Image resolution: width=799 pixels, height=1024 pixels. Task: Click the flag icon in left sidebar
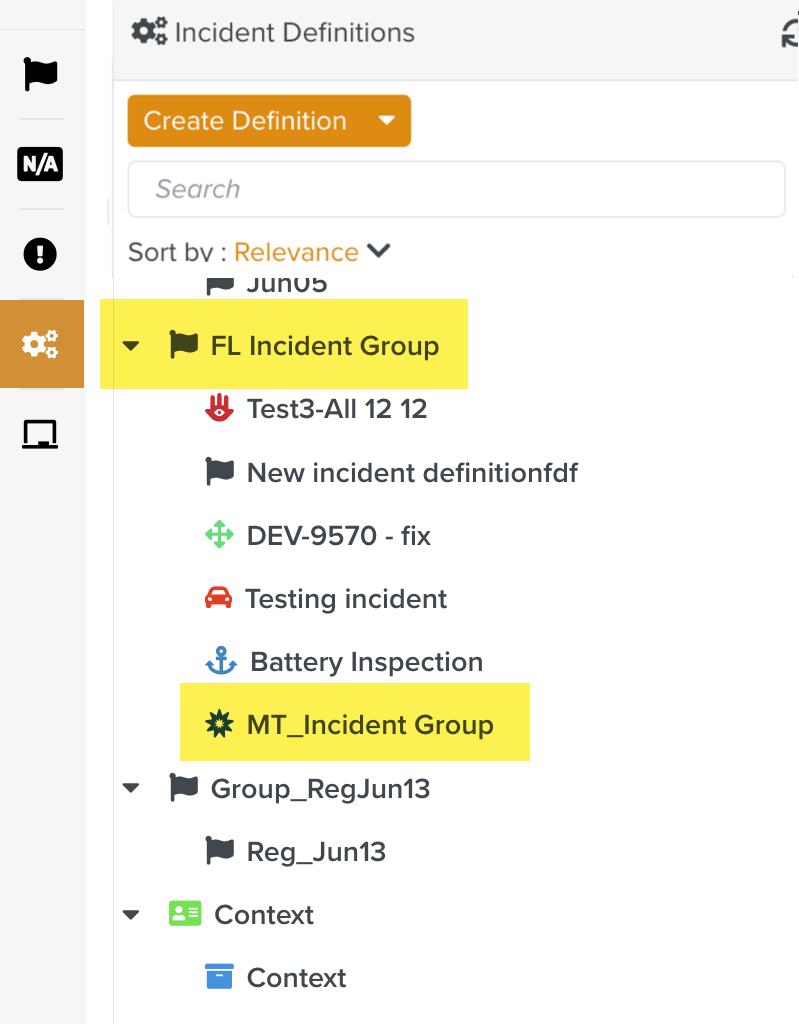coord(41,74)
